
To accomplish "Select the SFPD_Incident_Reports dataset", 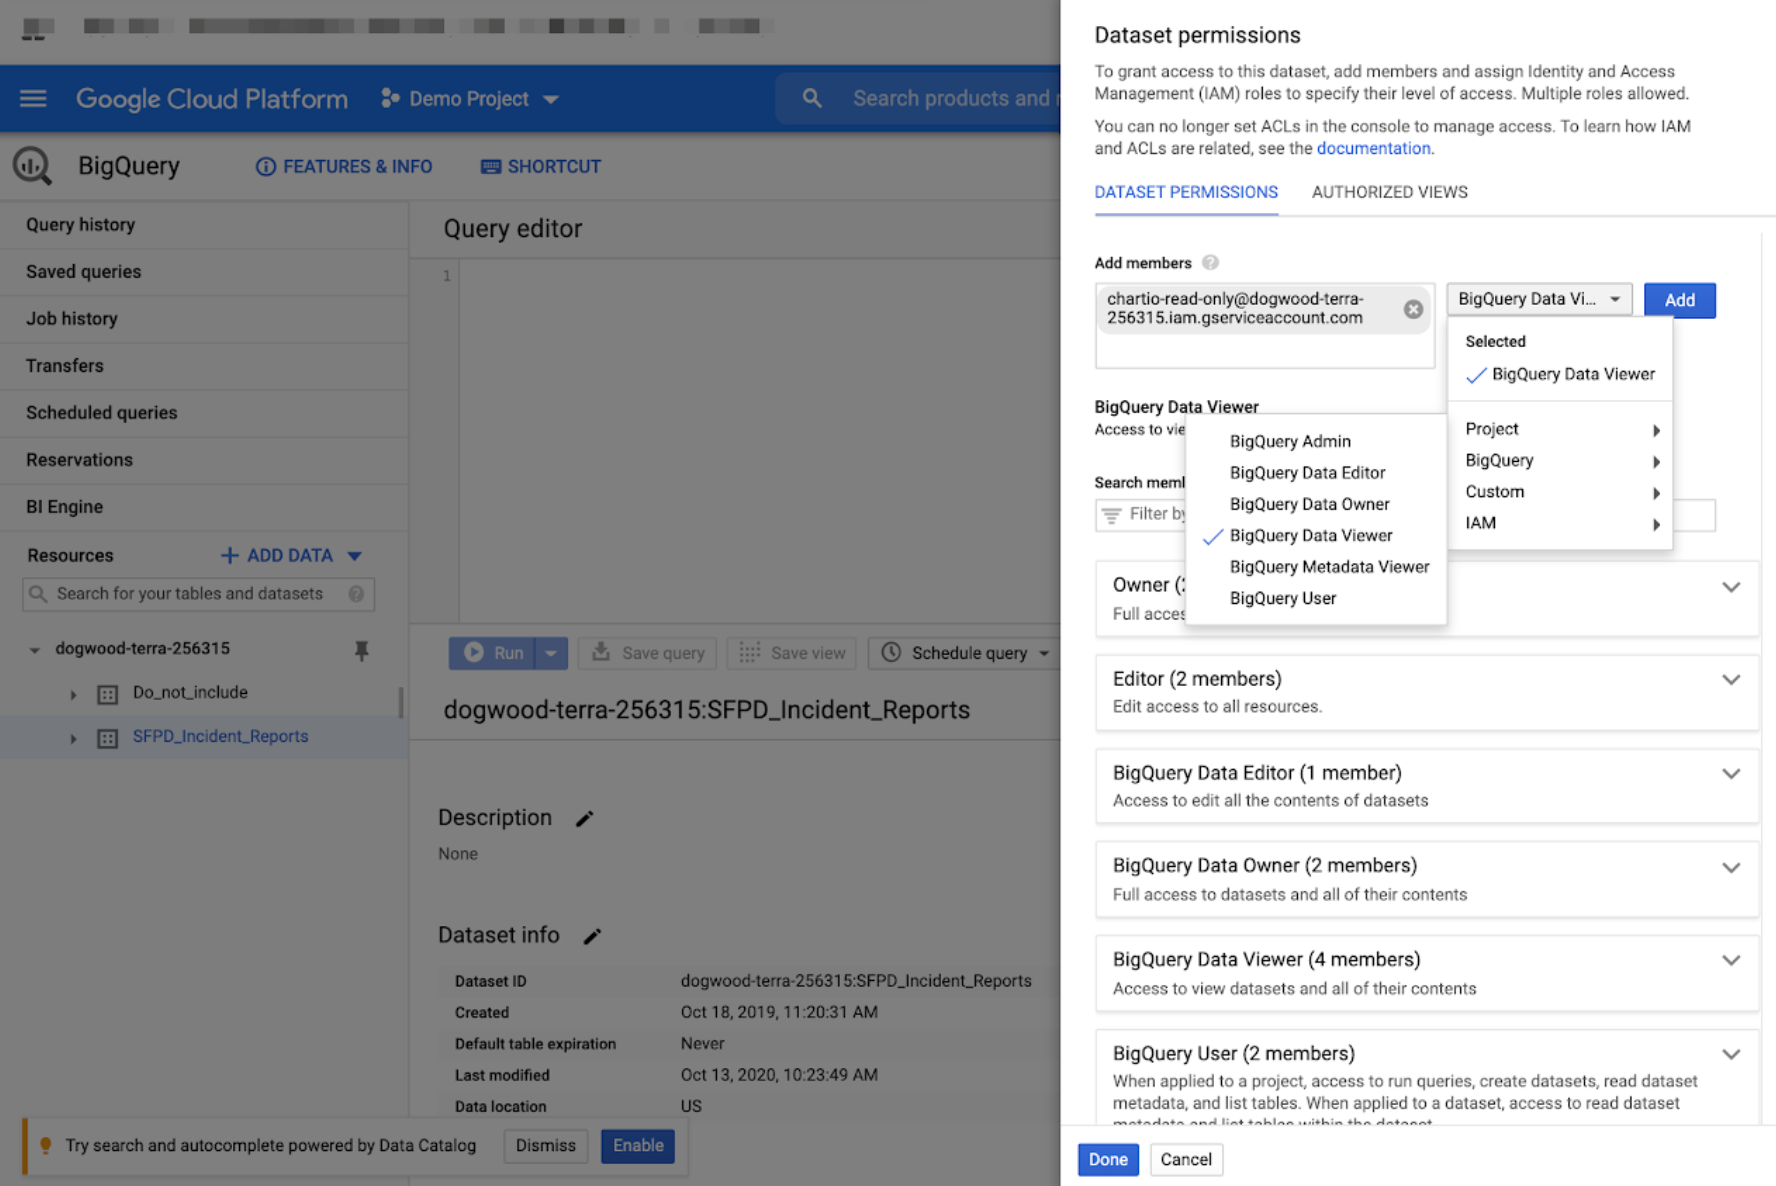I will pyautogui.click(x=220, y=736).
